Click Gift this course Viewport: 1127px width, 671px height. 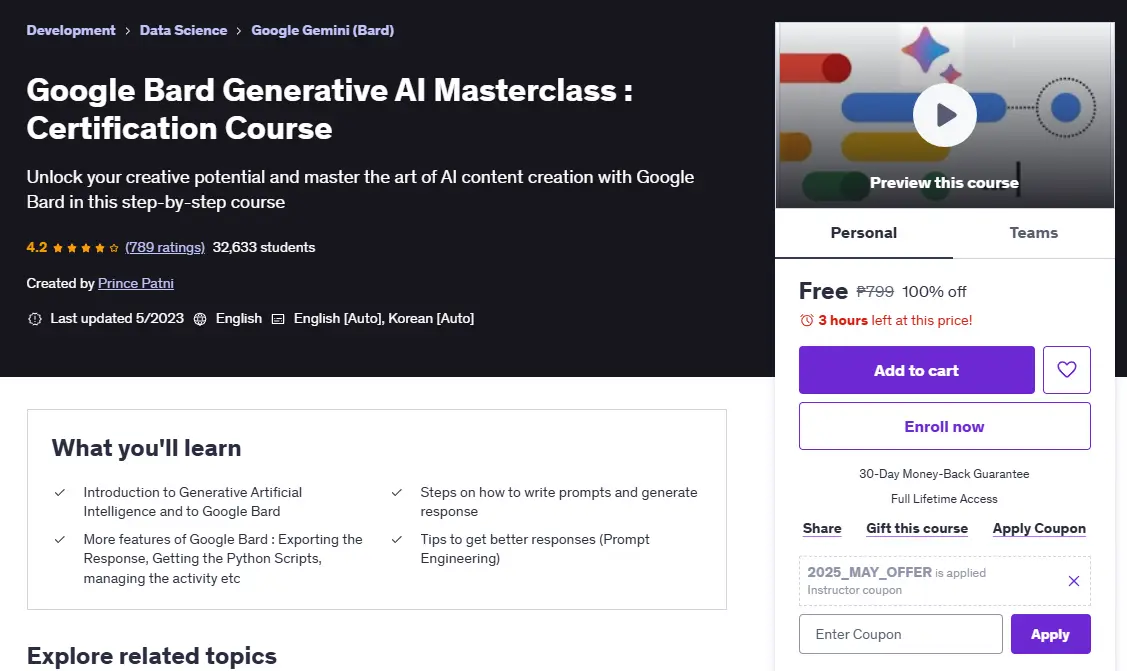click(x=917, y=528)
